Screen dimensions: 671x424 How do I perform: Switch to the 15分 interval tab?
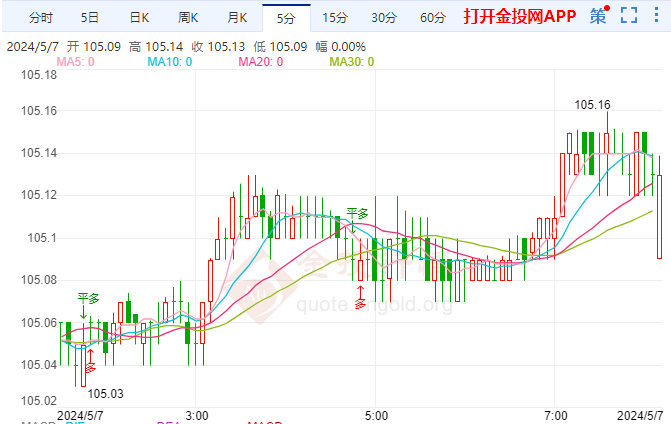coord(335,18)
